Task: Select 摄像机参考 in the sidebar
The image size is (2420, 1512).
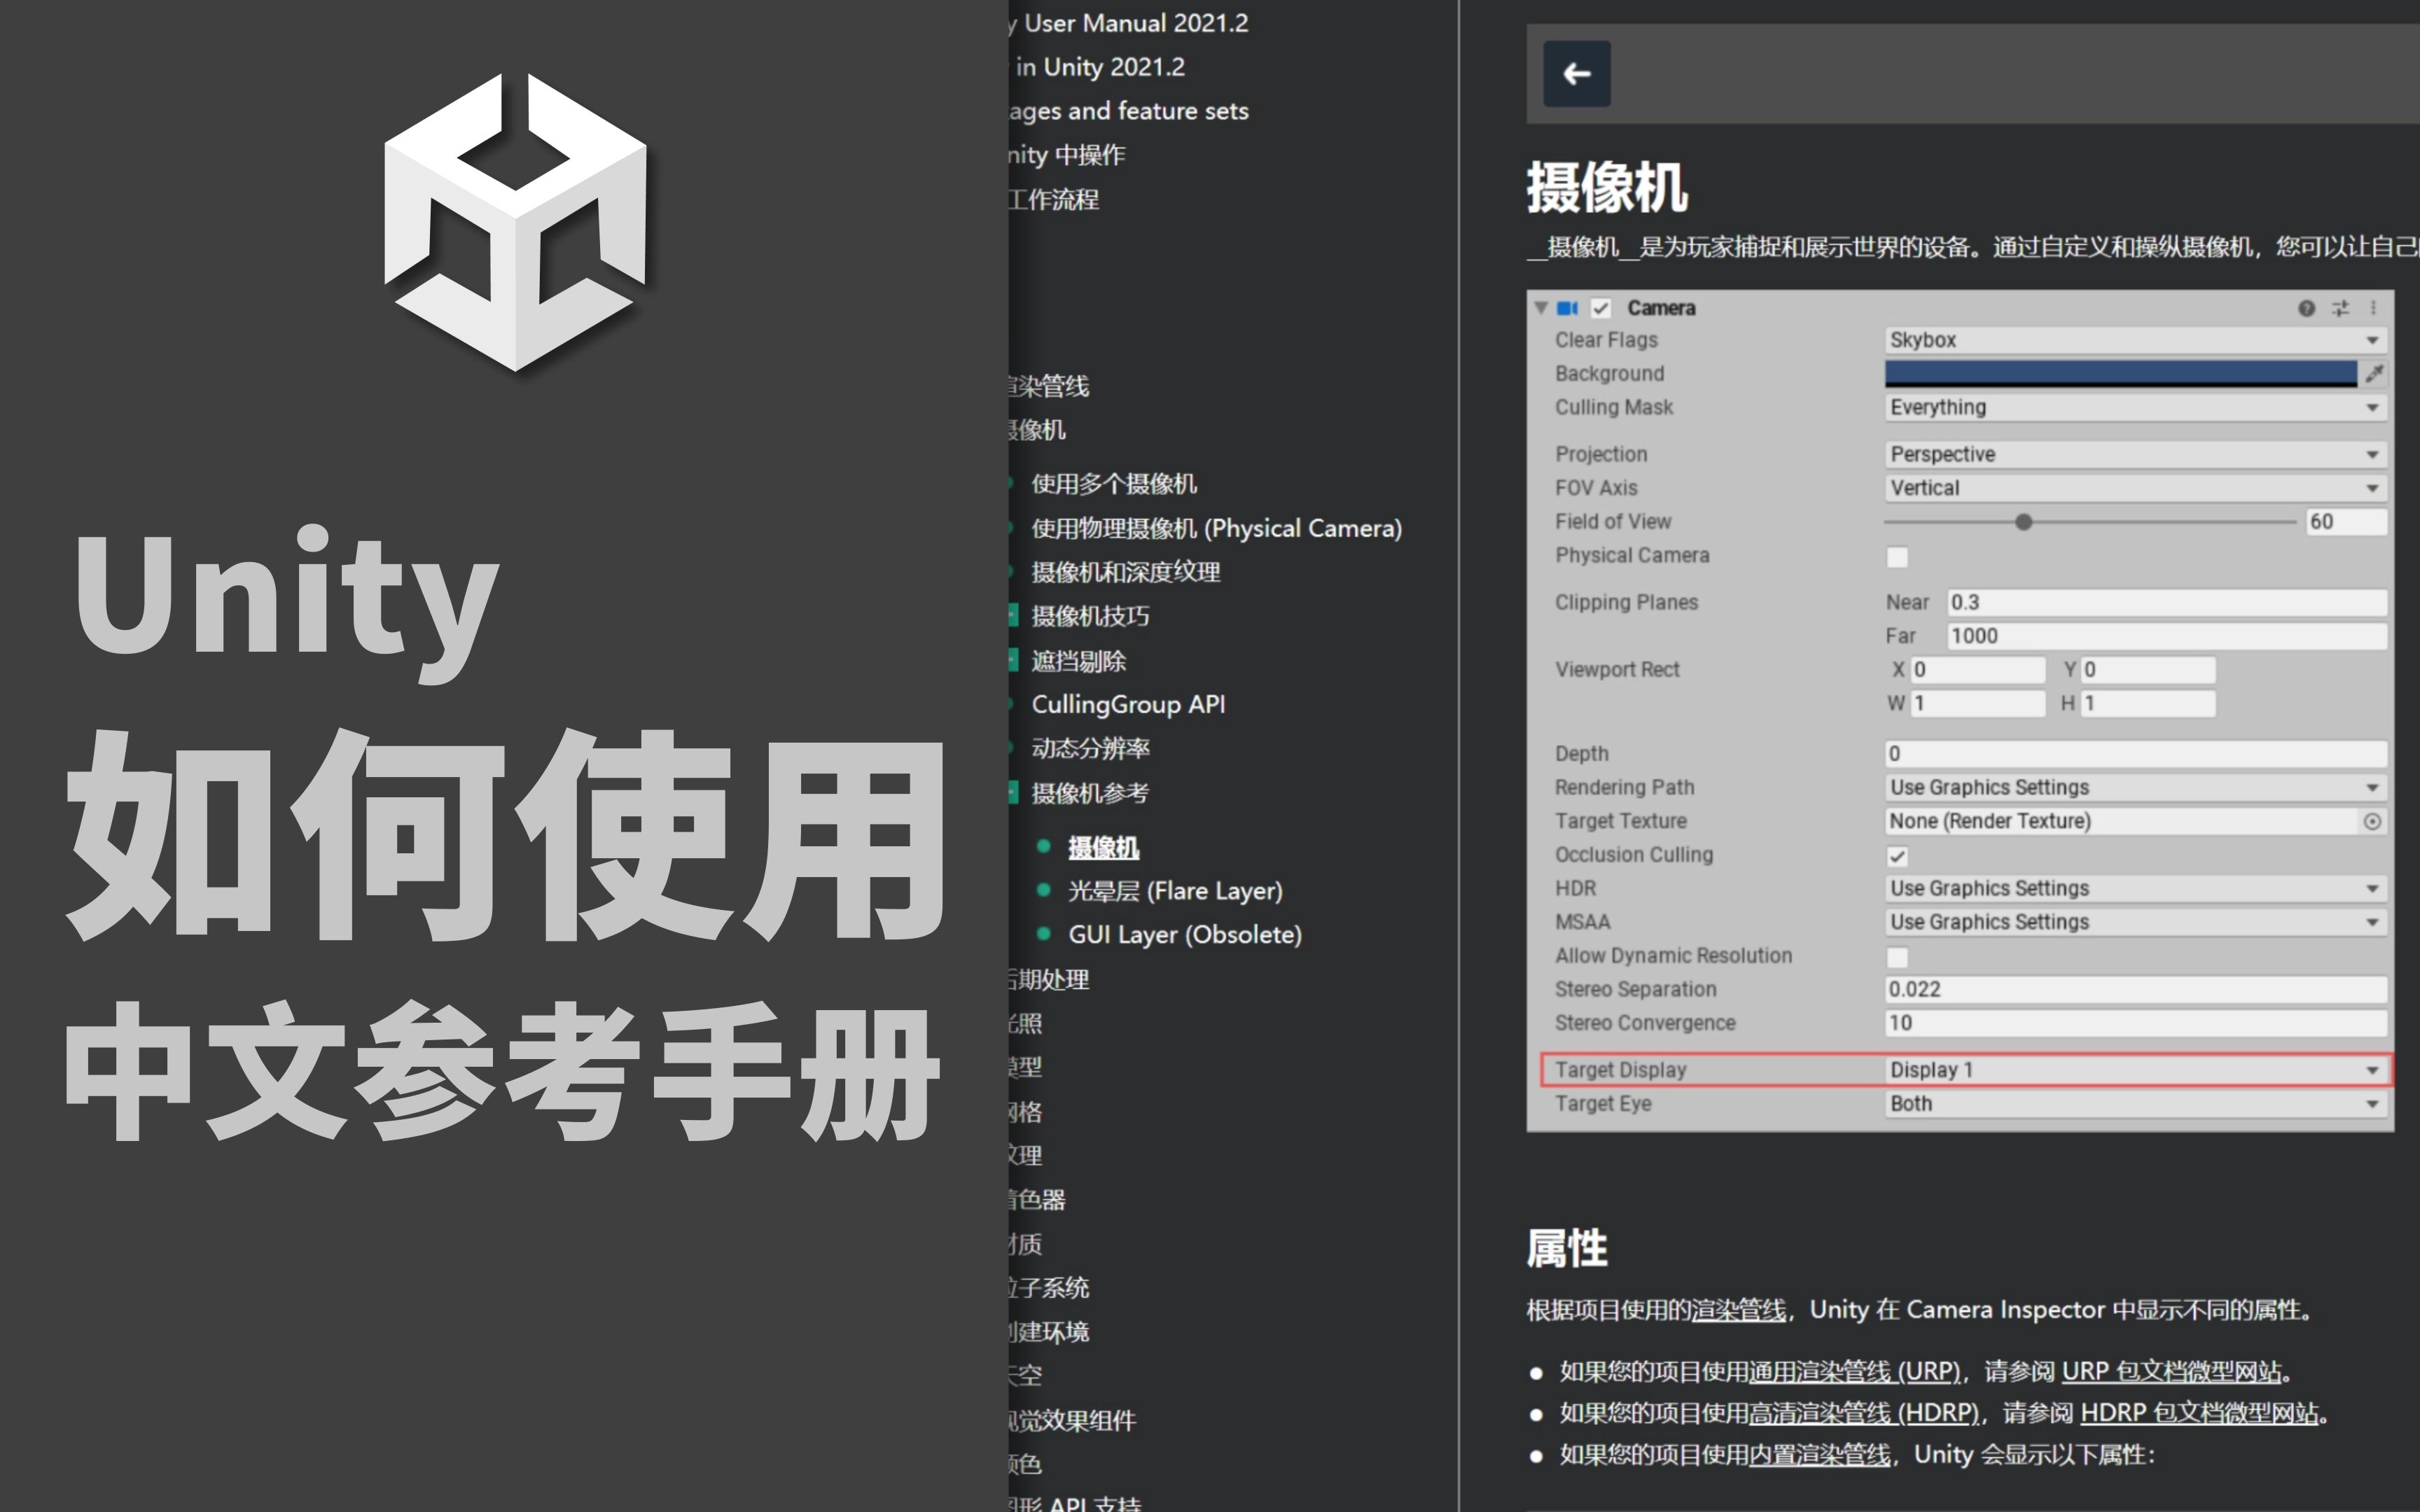Action: (x=1090, y=793)
